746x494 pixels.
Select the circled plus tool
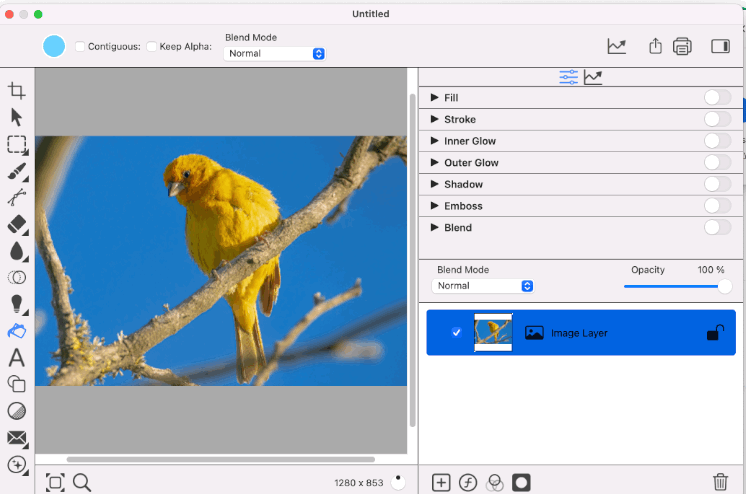coord(17,464)
